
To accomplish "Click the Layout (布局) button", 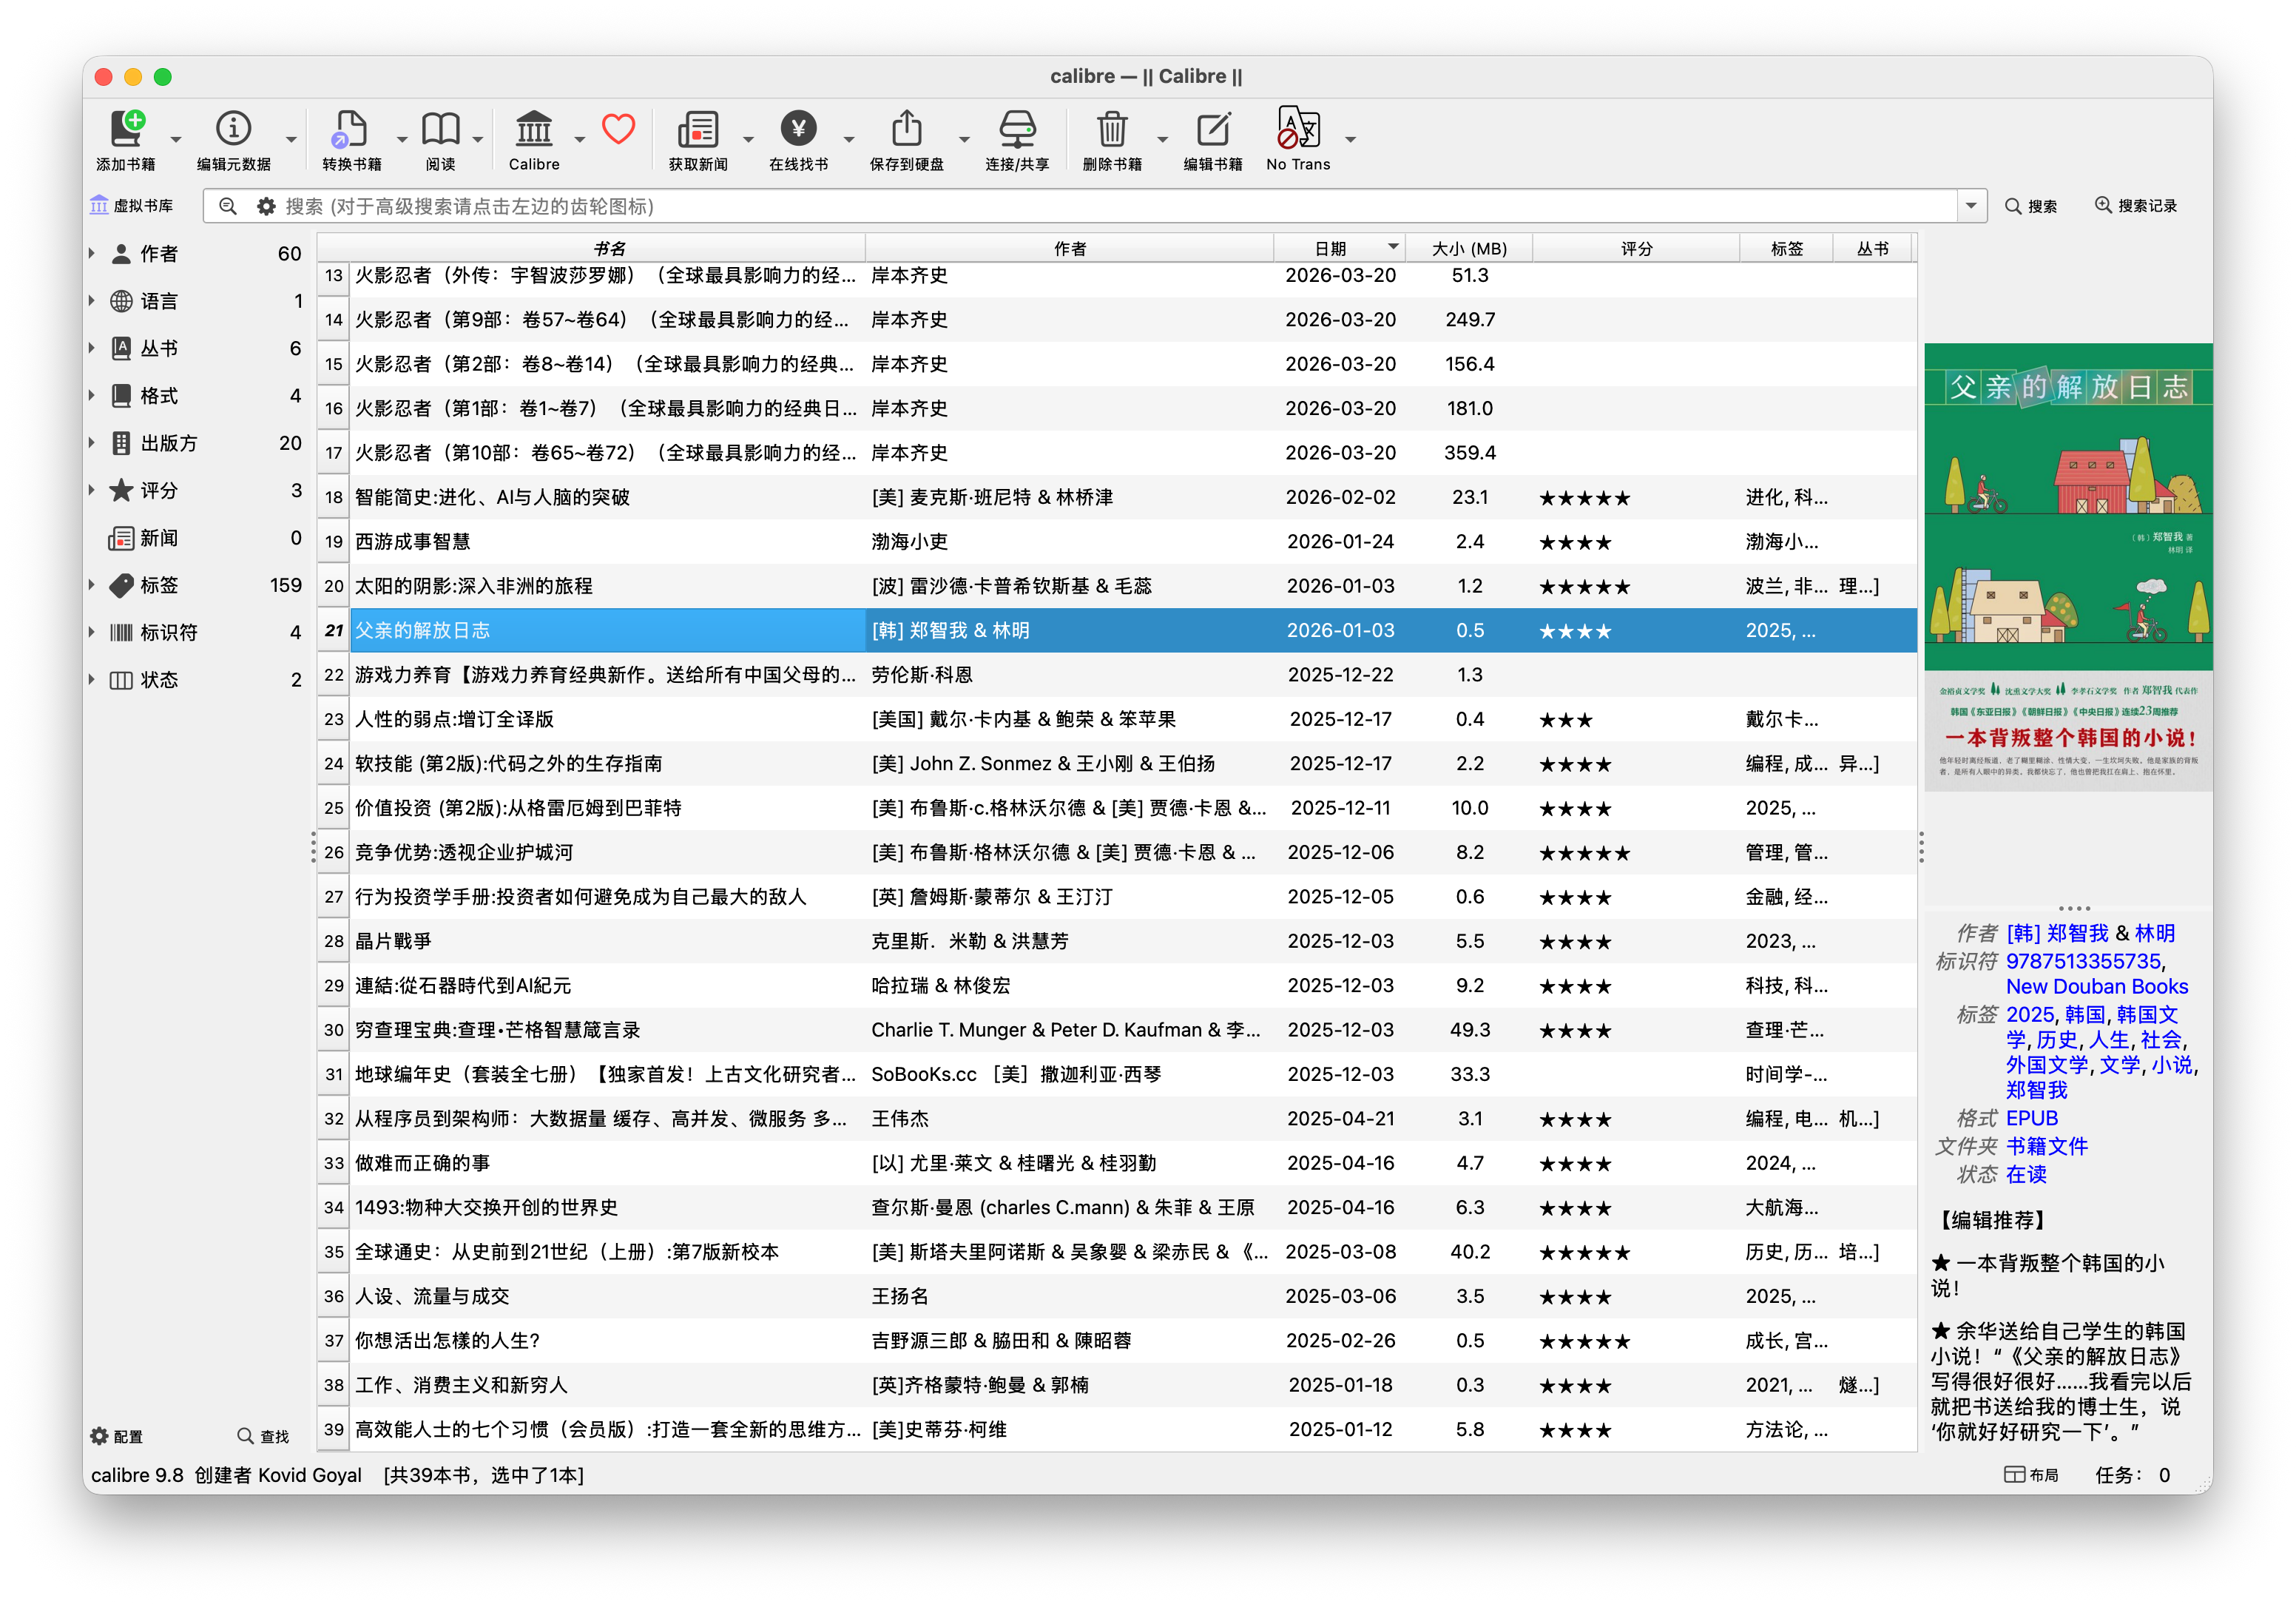I will pos(2031,1475).
